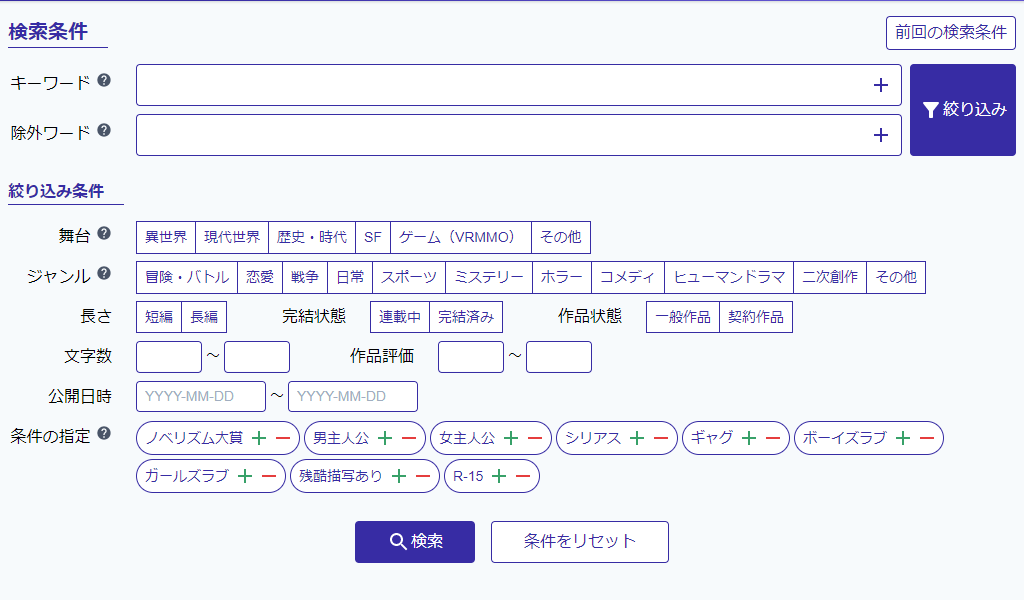Open help icon next to キーワード
The height and width of the screenshot is (600, 1024).
tap(104, 81)
